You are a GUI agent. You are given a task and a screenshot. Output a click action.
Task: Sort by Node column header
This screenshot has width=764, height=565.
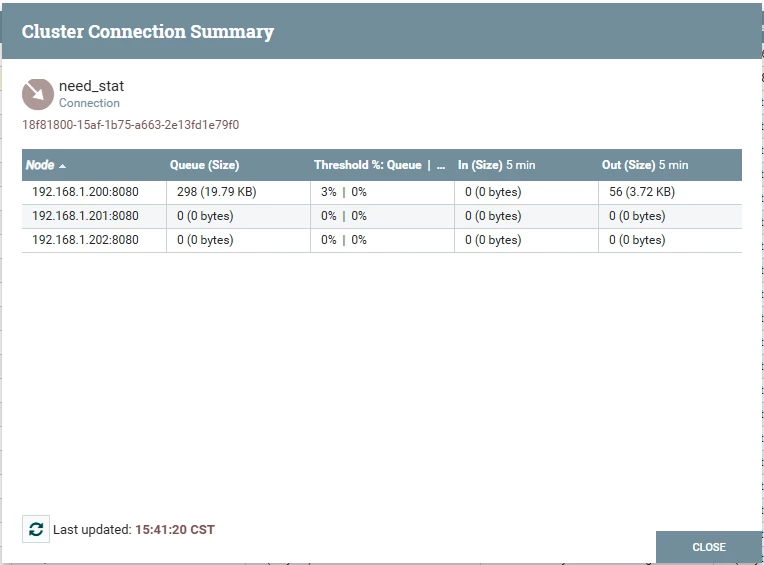click(40, 165)
